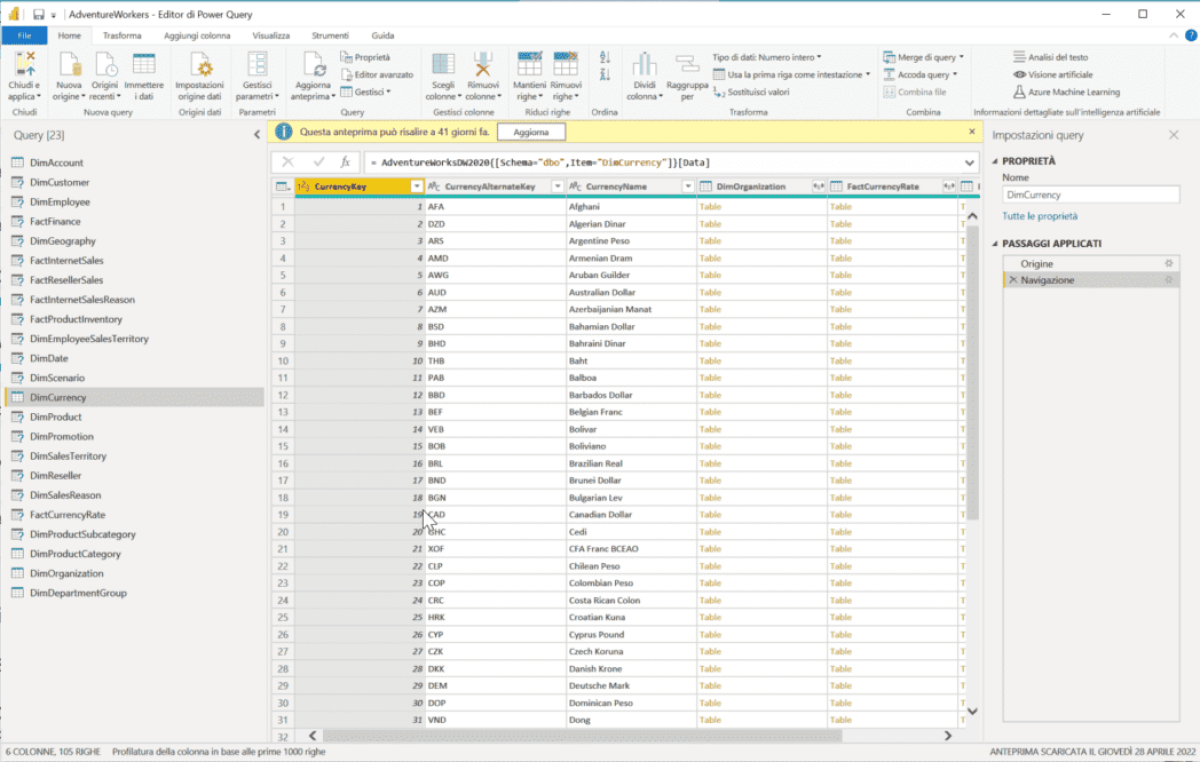Collapse the Query pane
This screenshot has width=1200, height=762.
coord(256,135)
